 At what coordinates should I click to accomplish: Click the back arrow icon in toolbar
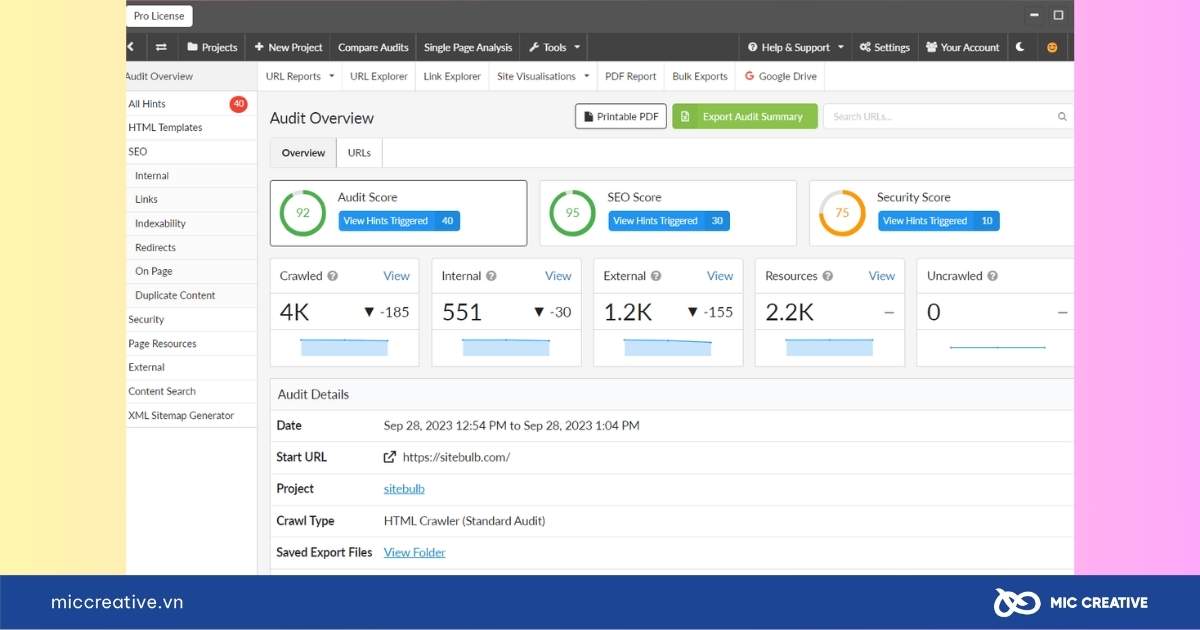[131, 47]
